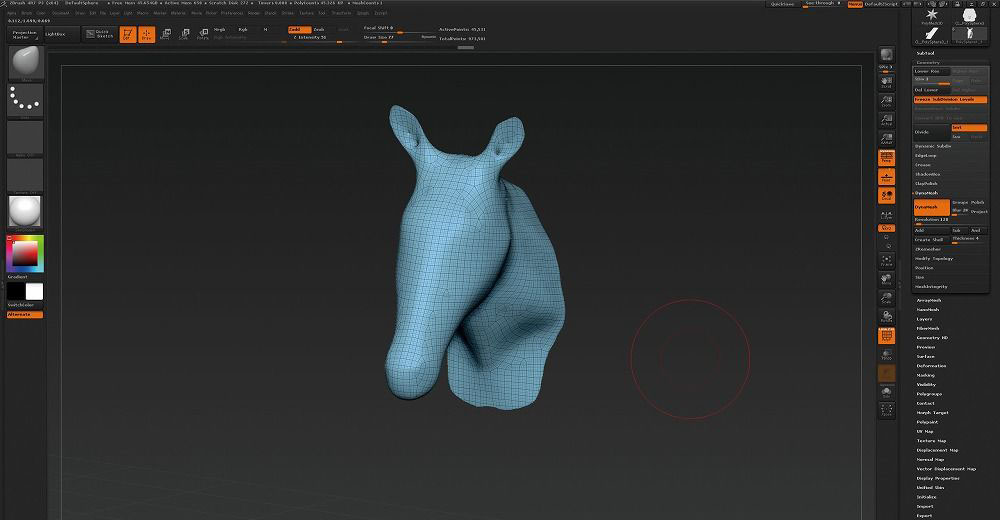Viewport: 1000px width, 520px height.
Task: Open the Dots stroke type selector
Action: coord(26,101)
